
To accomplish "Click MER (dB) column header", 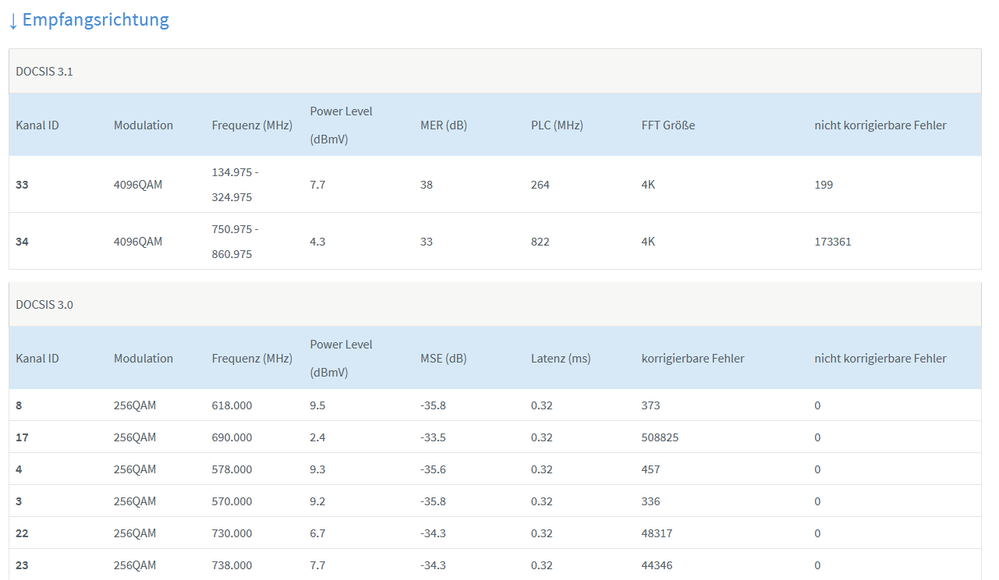I will [x=443, y=125].
